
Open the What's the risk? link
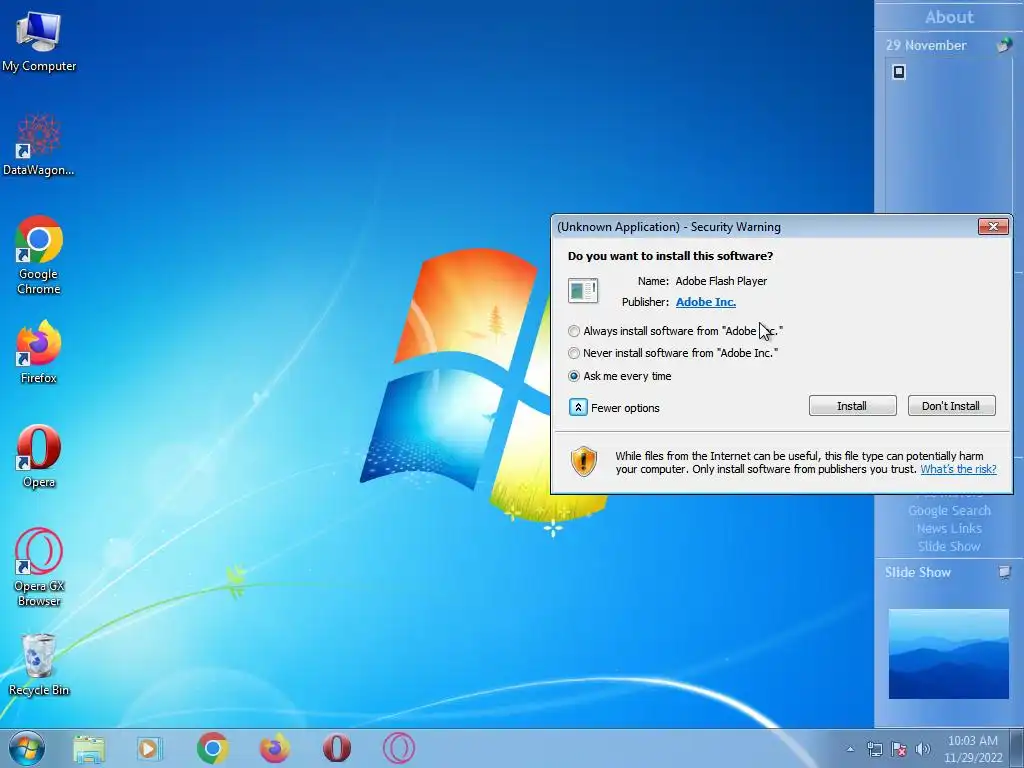click(958, 469)
